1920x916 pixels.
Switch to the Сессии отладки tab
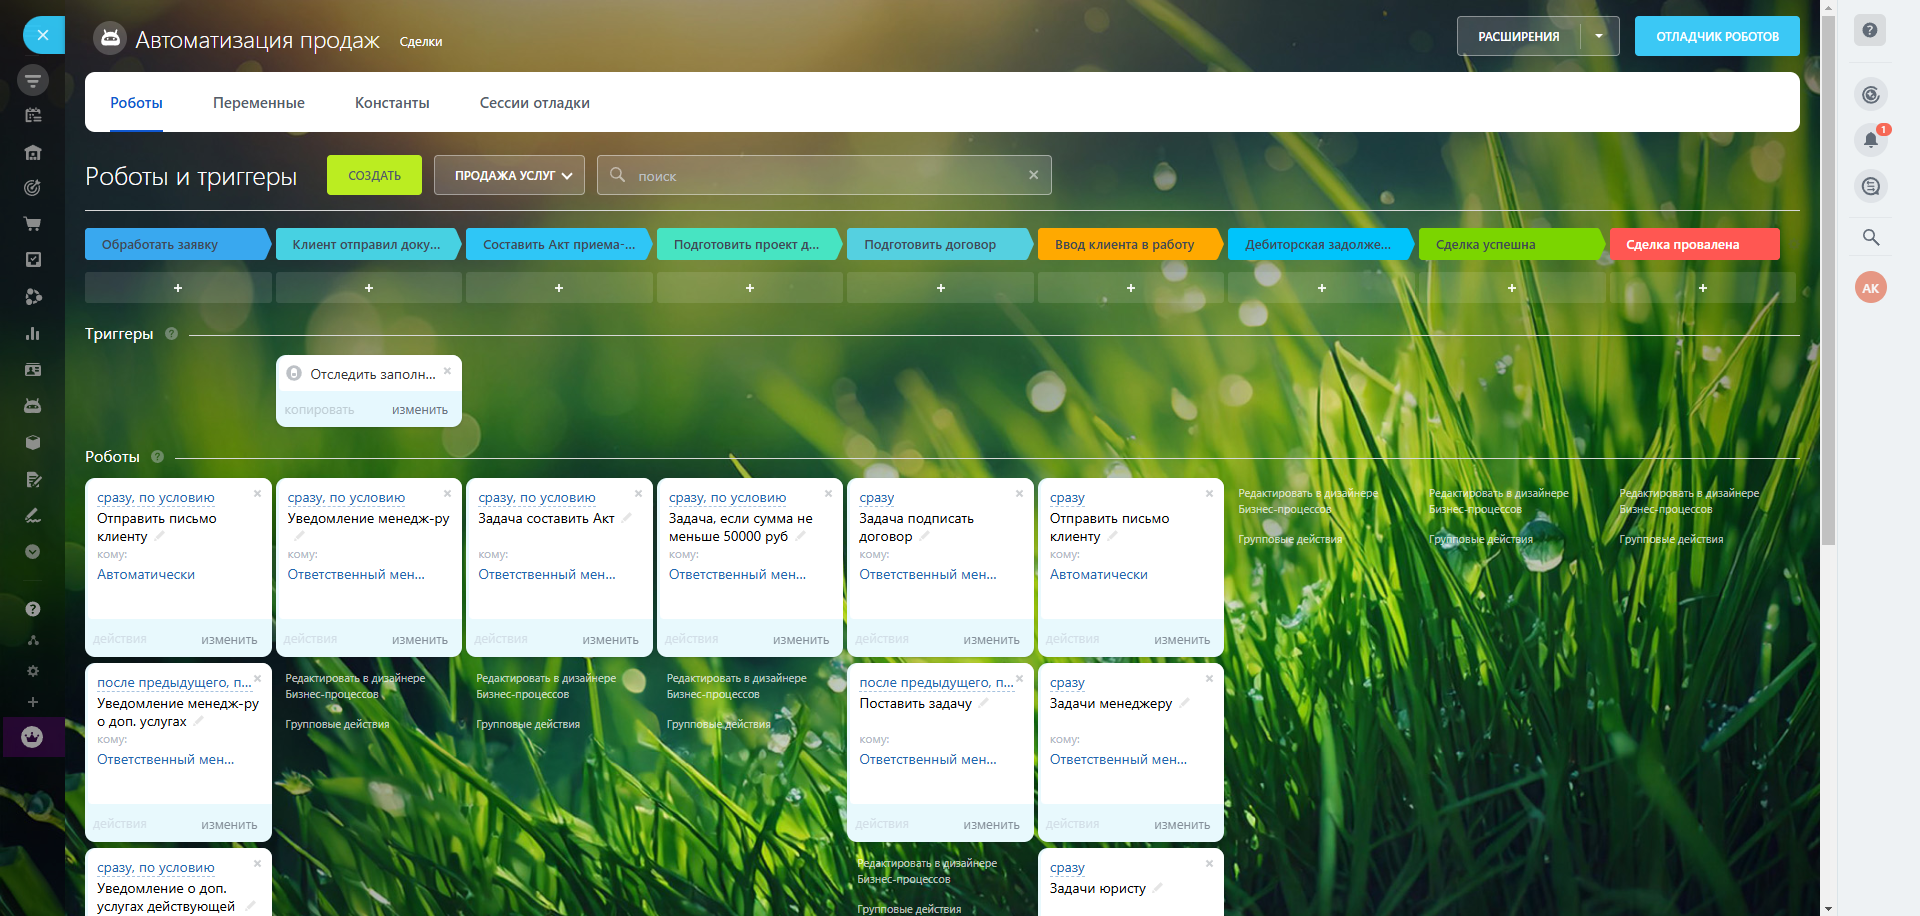[535, 103]
